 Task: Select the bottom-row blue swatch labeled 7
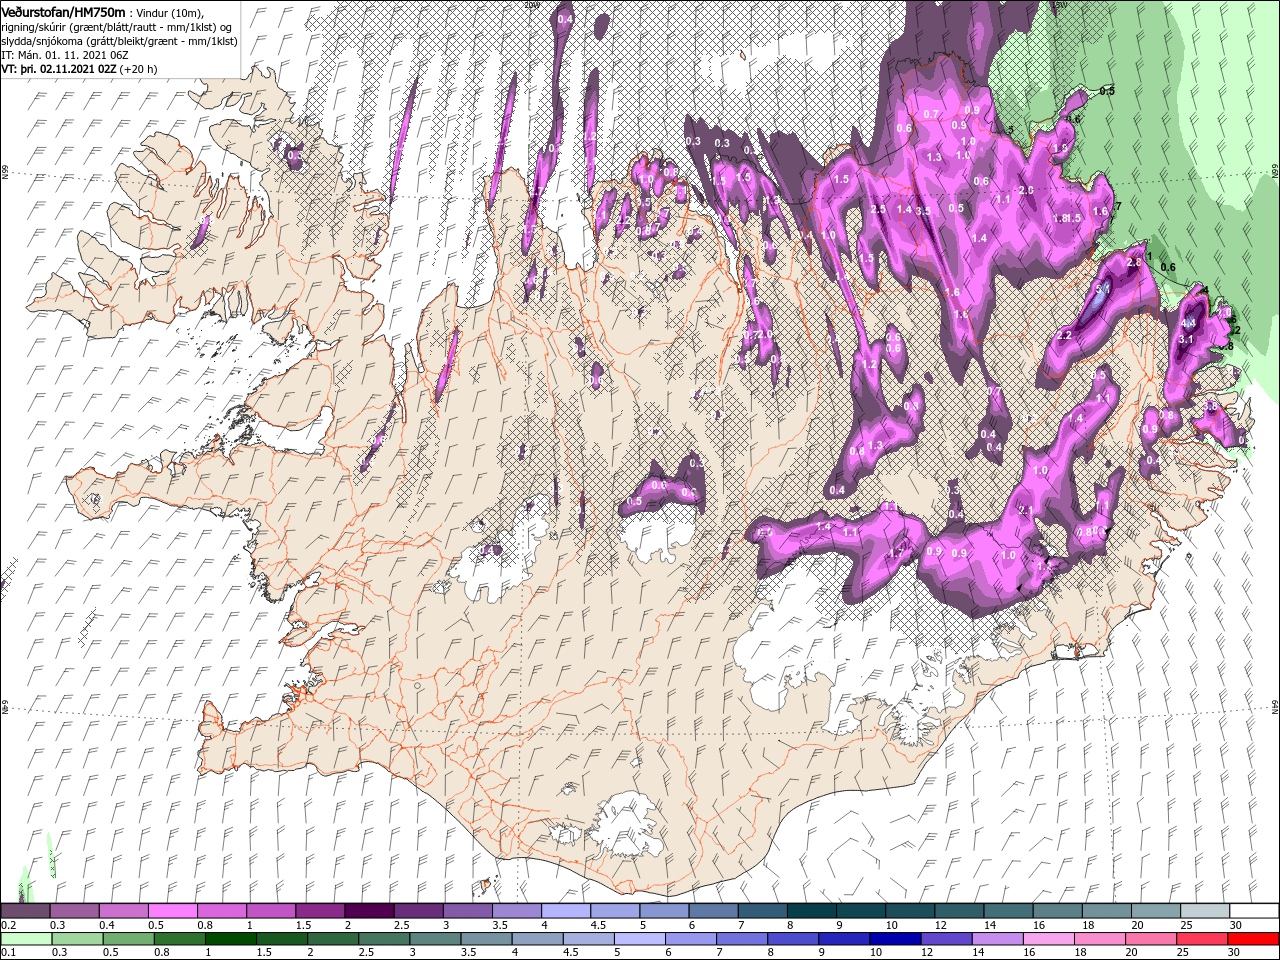coord(742,939)
